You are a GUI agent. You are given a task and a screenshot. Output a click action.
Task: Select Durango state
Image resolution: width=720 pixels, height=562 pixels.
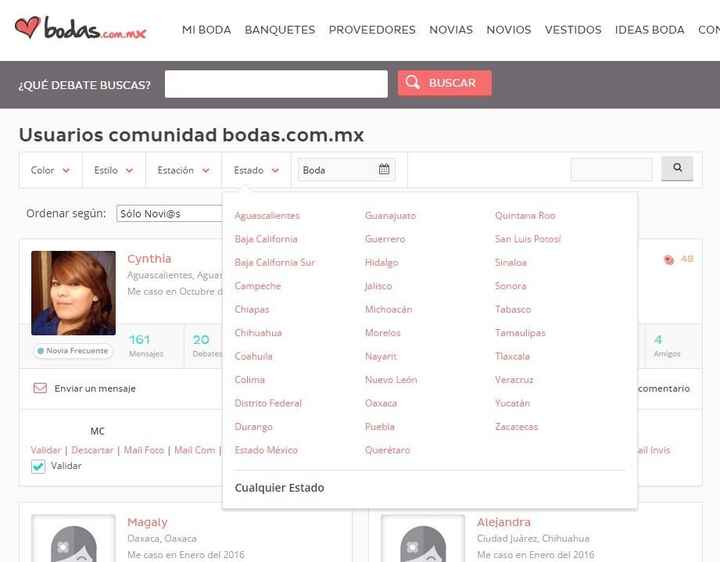253,427
